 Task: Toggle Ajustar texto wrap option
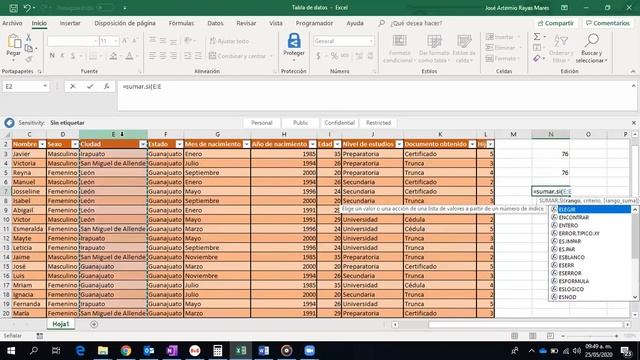click(x=229, y=41)
